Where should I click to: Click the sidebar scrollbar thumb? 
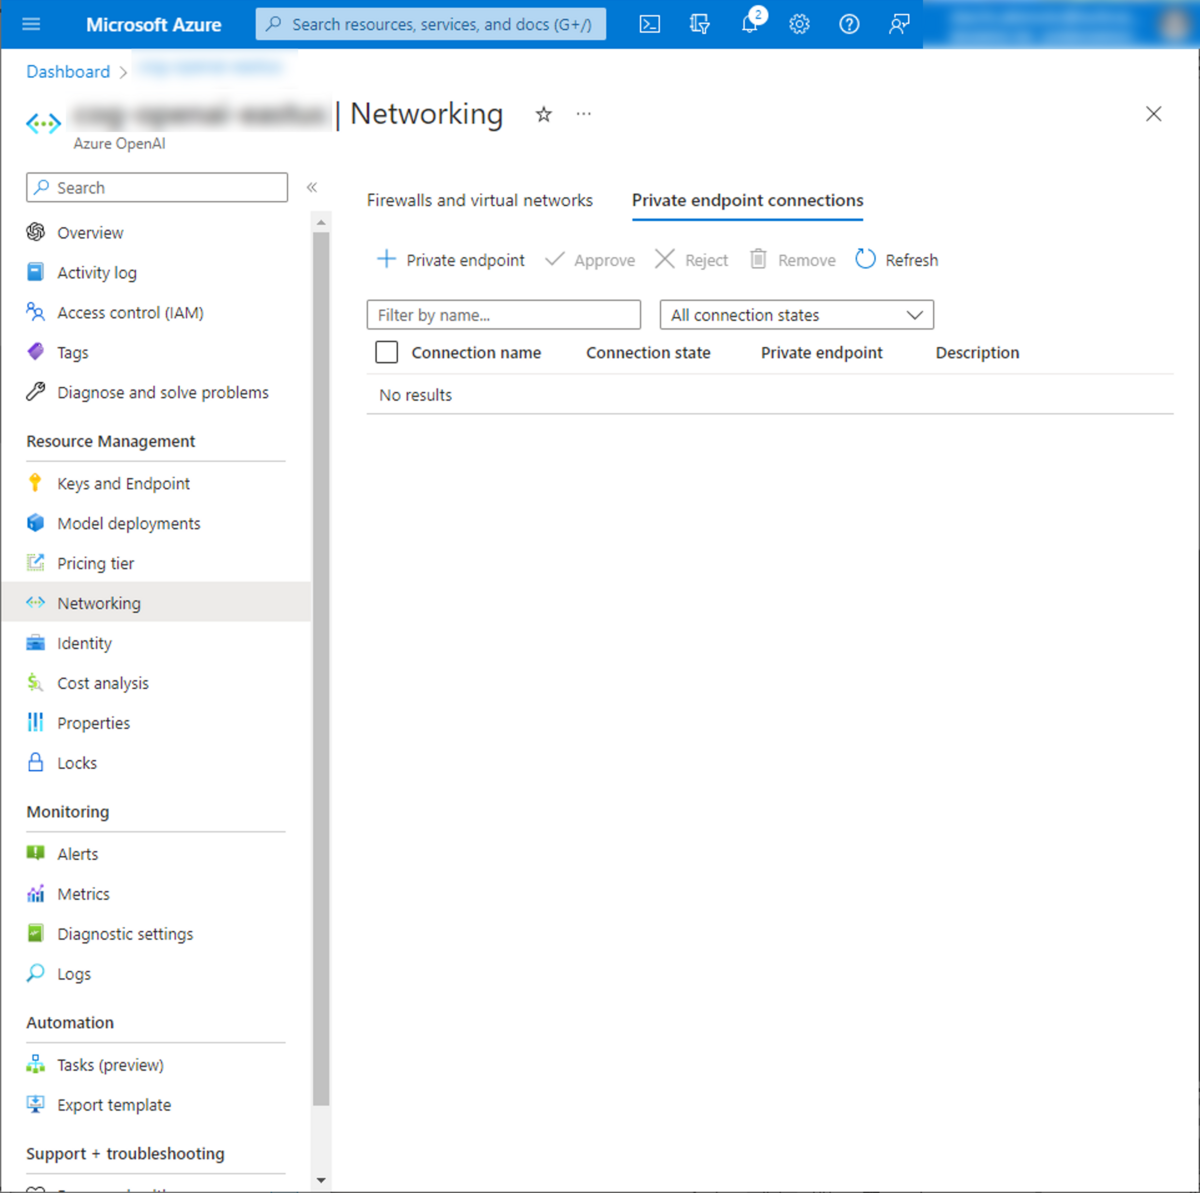pos(321,668)
